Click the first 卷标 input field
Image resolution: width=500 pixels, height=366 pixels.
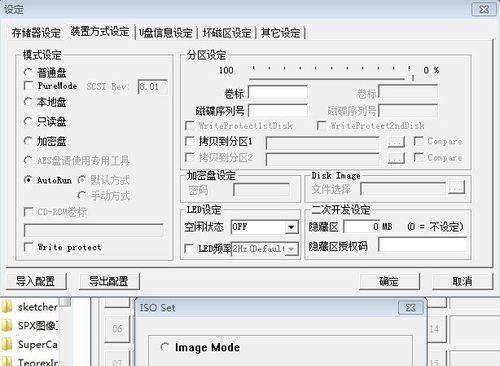278,93
